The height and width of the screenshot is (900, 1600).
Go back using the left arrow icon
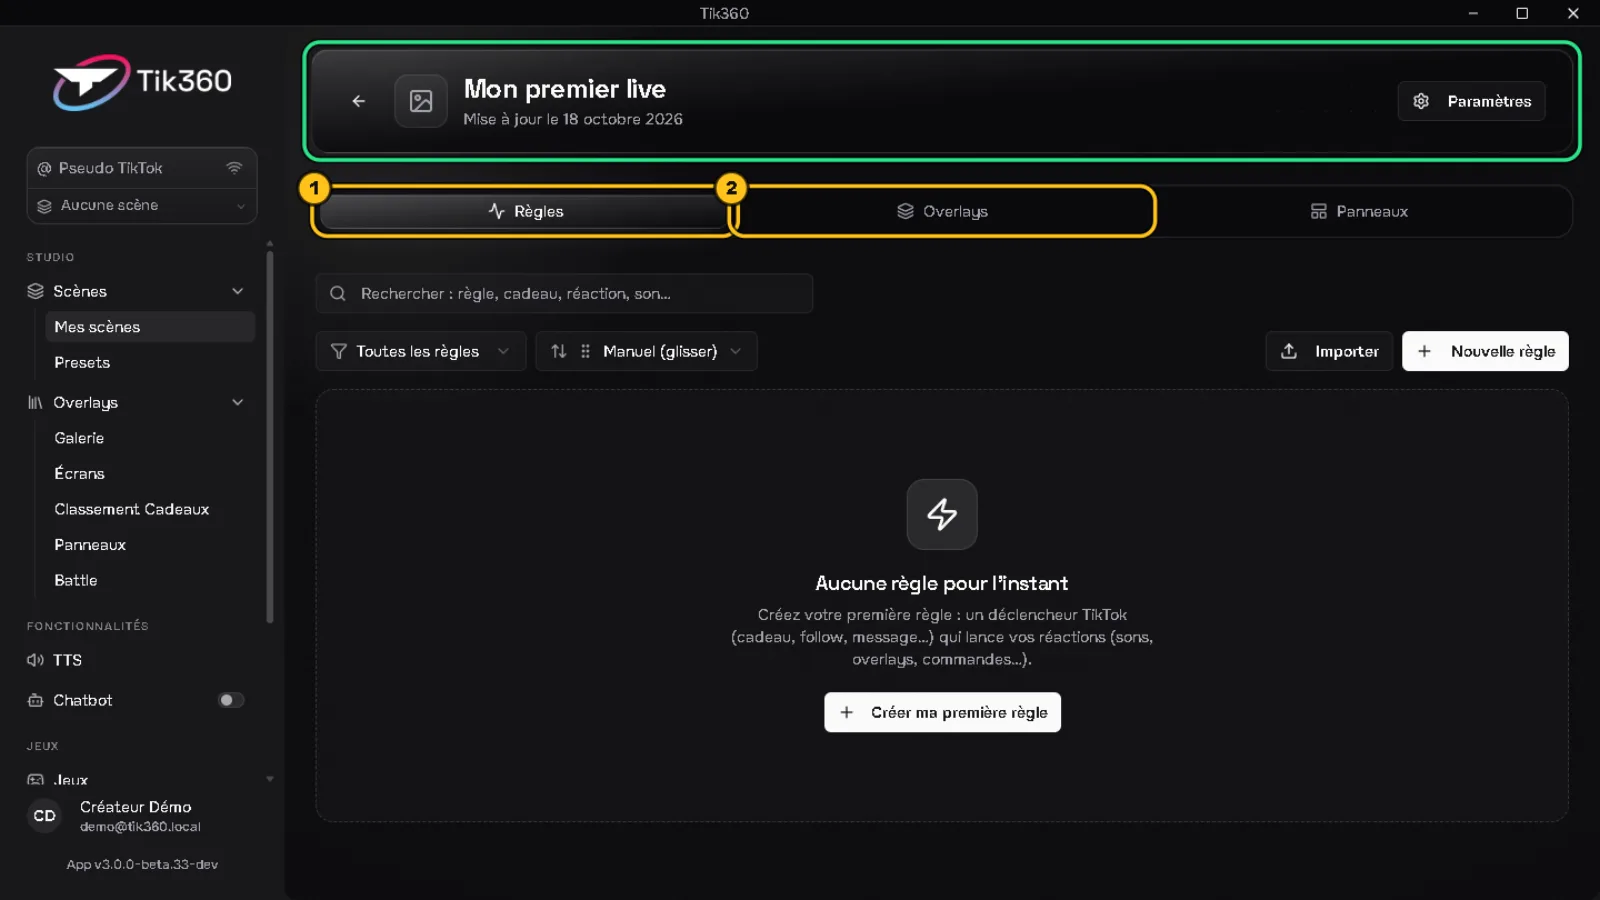click(x=358, y=101)
